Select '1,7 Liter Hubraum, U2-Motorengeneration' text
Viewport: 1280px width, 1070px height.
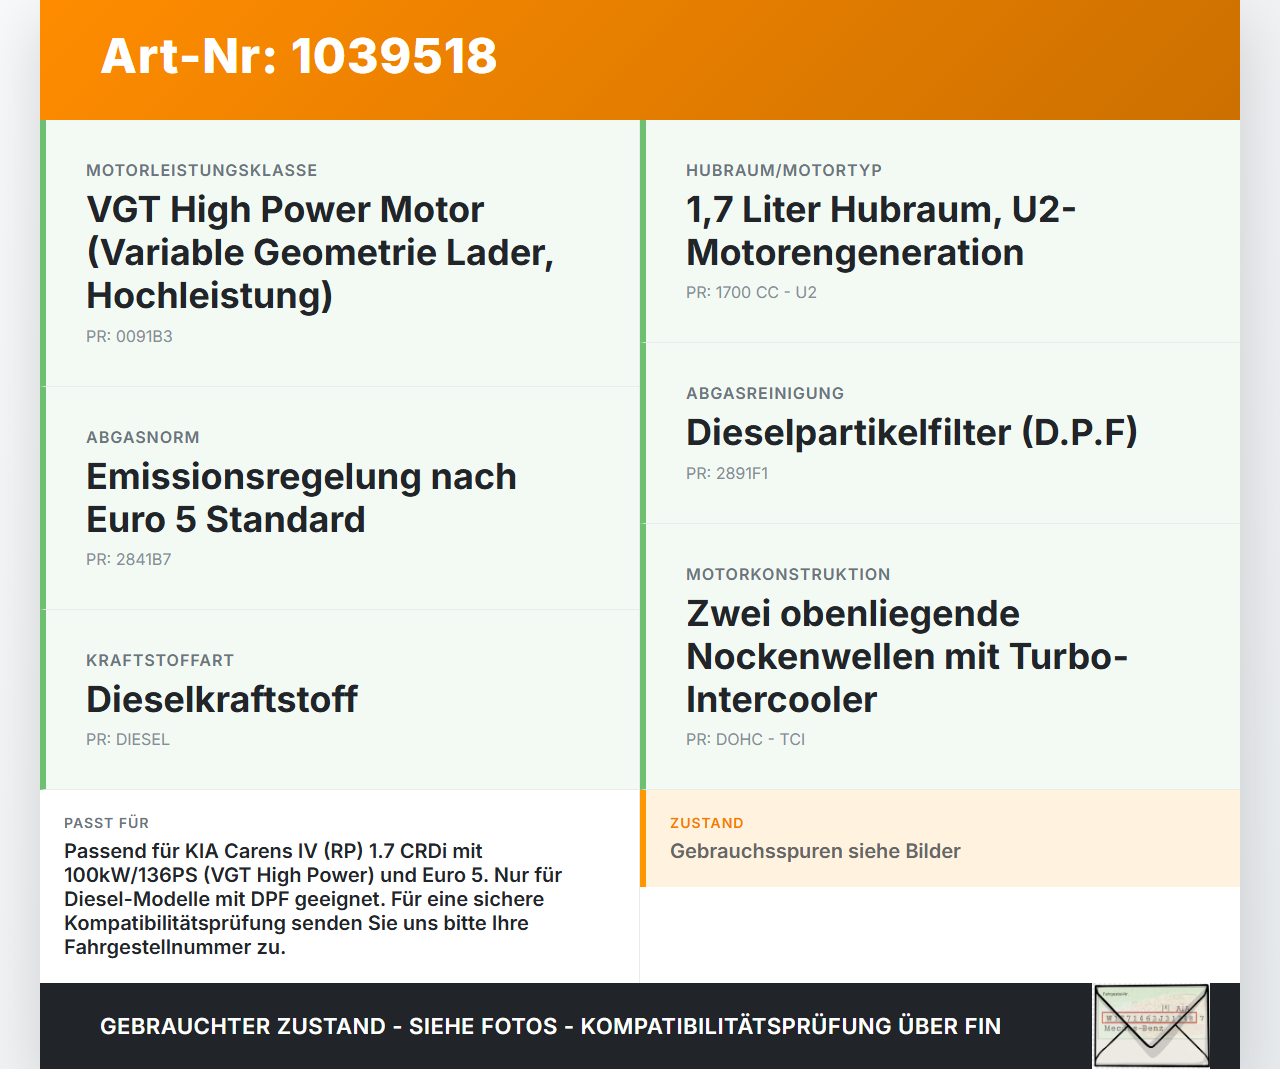click(881, 231)
